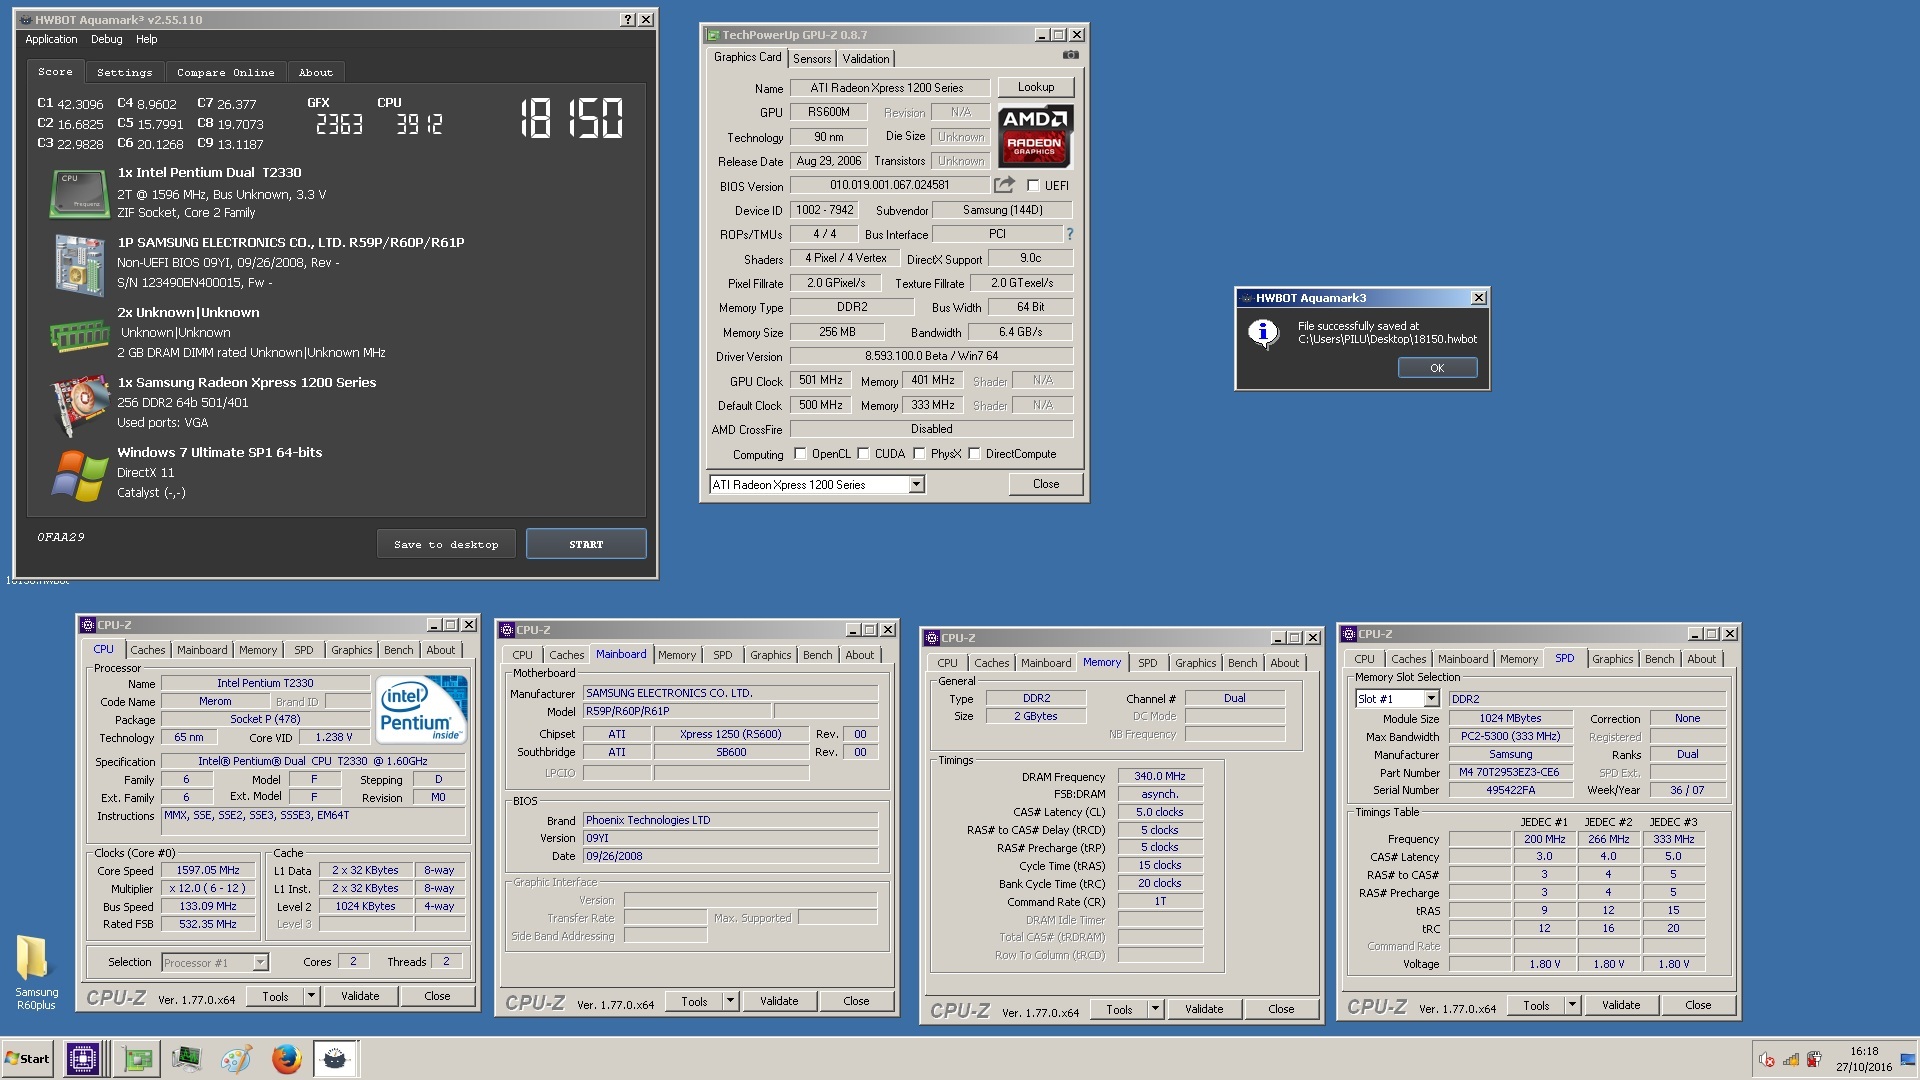
Task: Expand Tools dropdown arrow in CPU-Z Memory window
Action: click(1155, 1009)
